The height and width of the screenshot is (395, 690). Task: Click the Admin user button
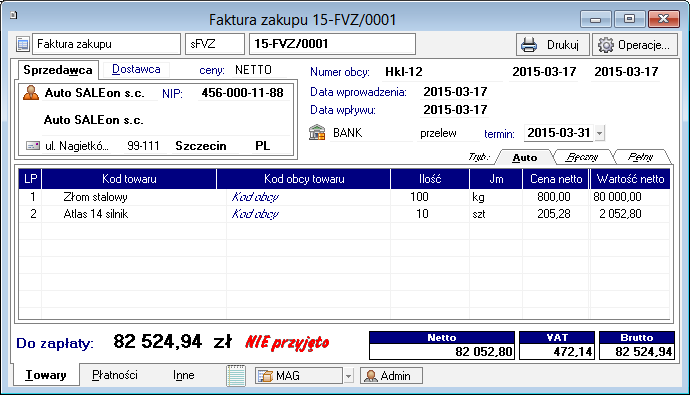(x=391, y=376)
